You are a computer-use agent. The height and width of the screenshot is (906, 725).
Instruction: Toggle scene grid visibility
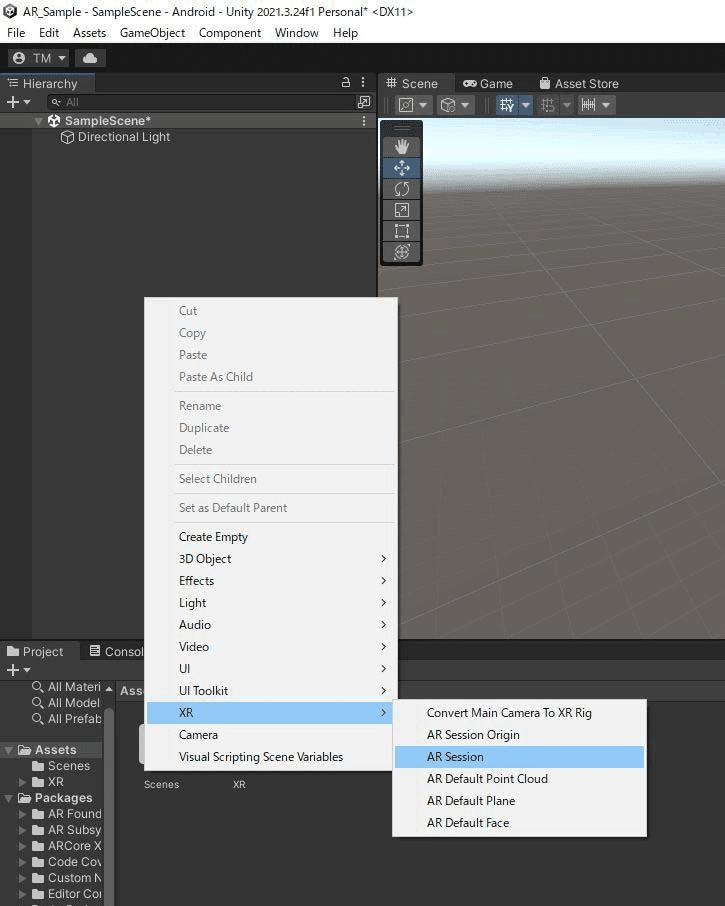click(x=507, y=105)
